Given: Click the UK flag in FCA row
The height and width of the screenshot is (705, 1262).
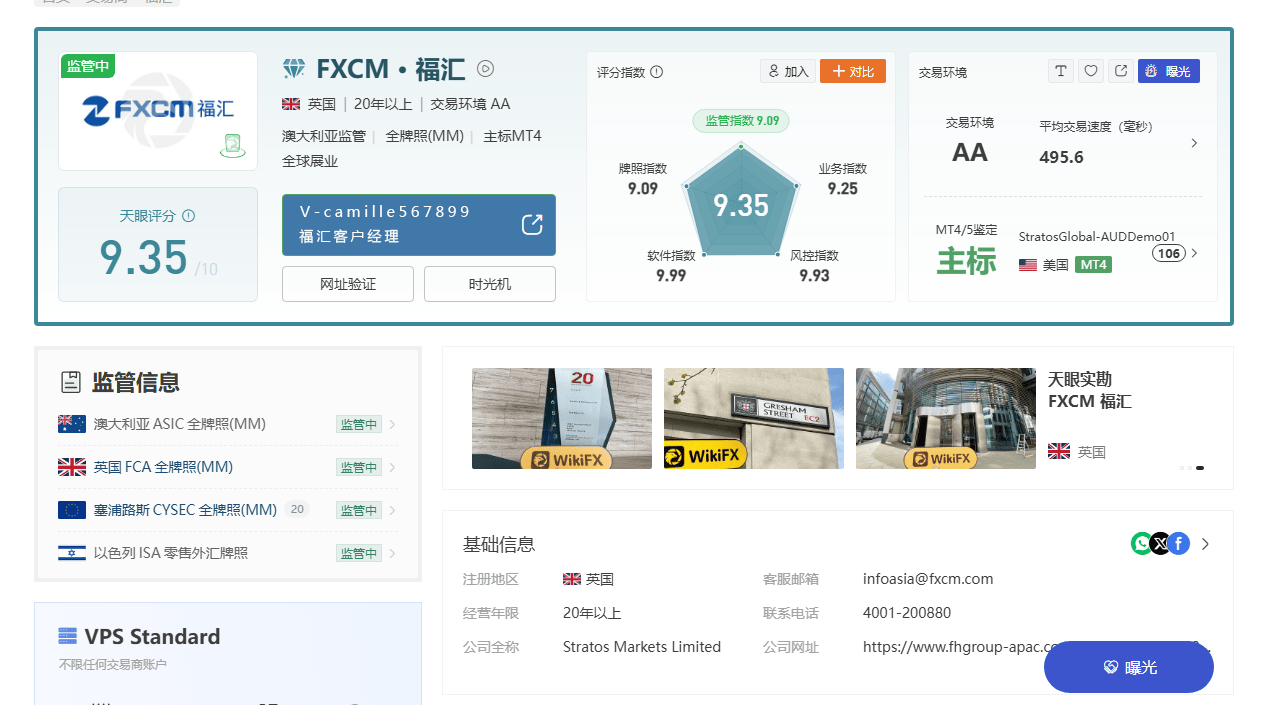Looking at the screenshot, I should click(72, 467).
